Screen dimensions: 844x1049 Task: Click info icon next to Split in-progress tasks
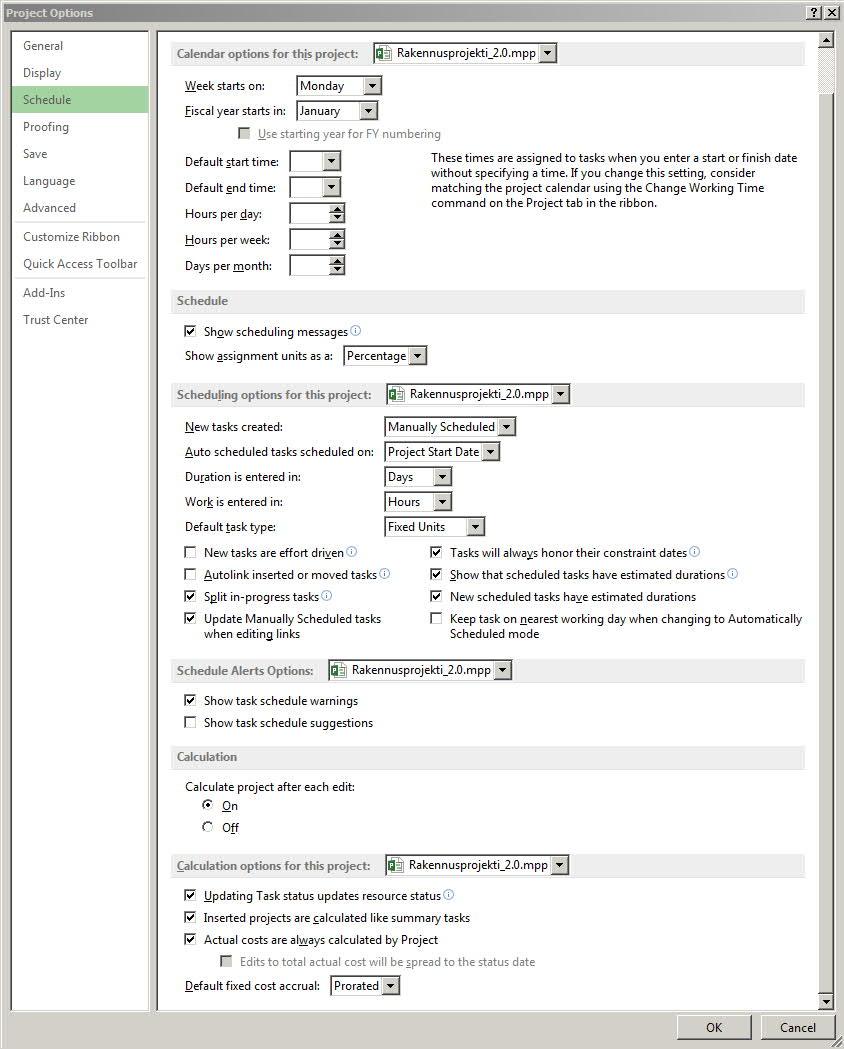[x=326, y=596]
